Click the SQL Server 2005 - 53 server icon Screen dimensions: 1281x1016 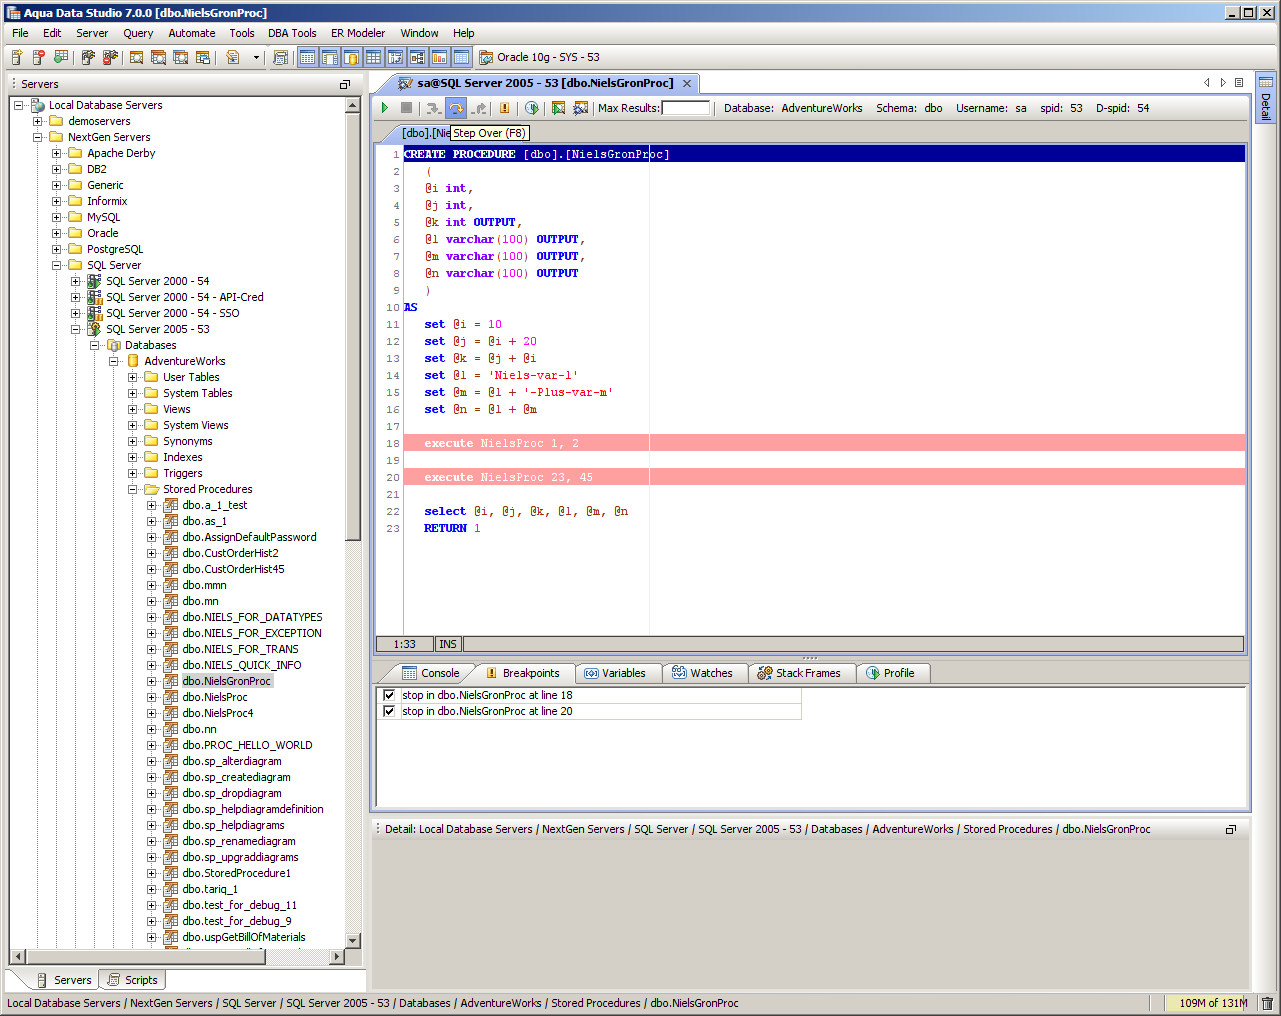tap(94, 329)
